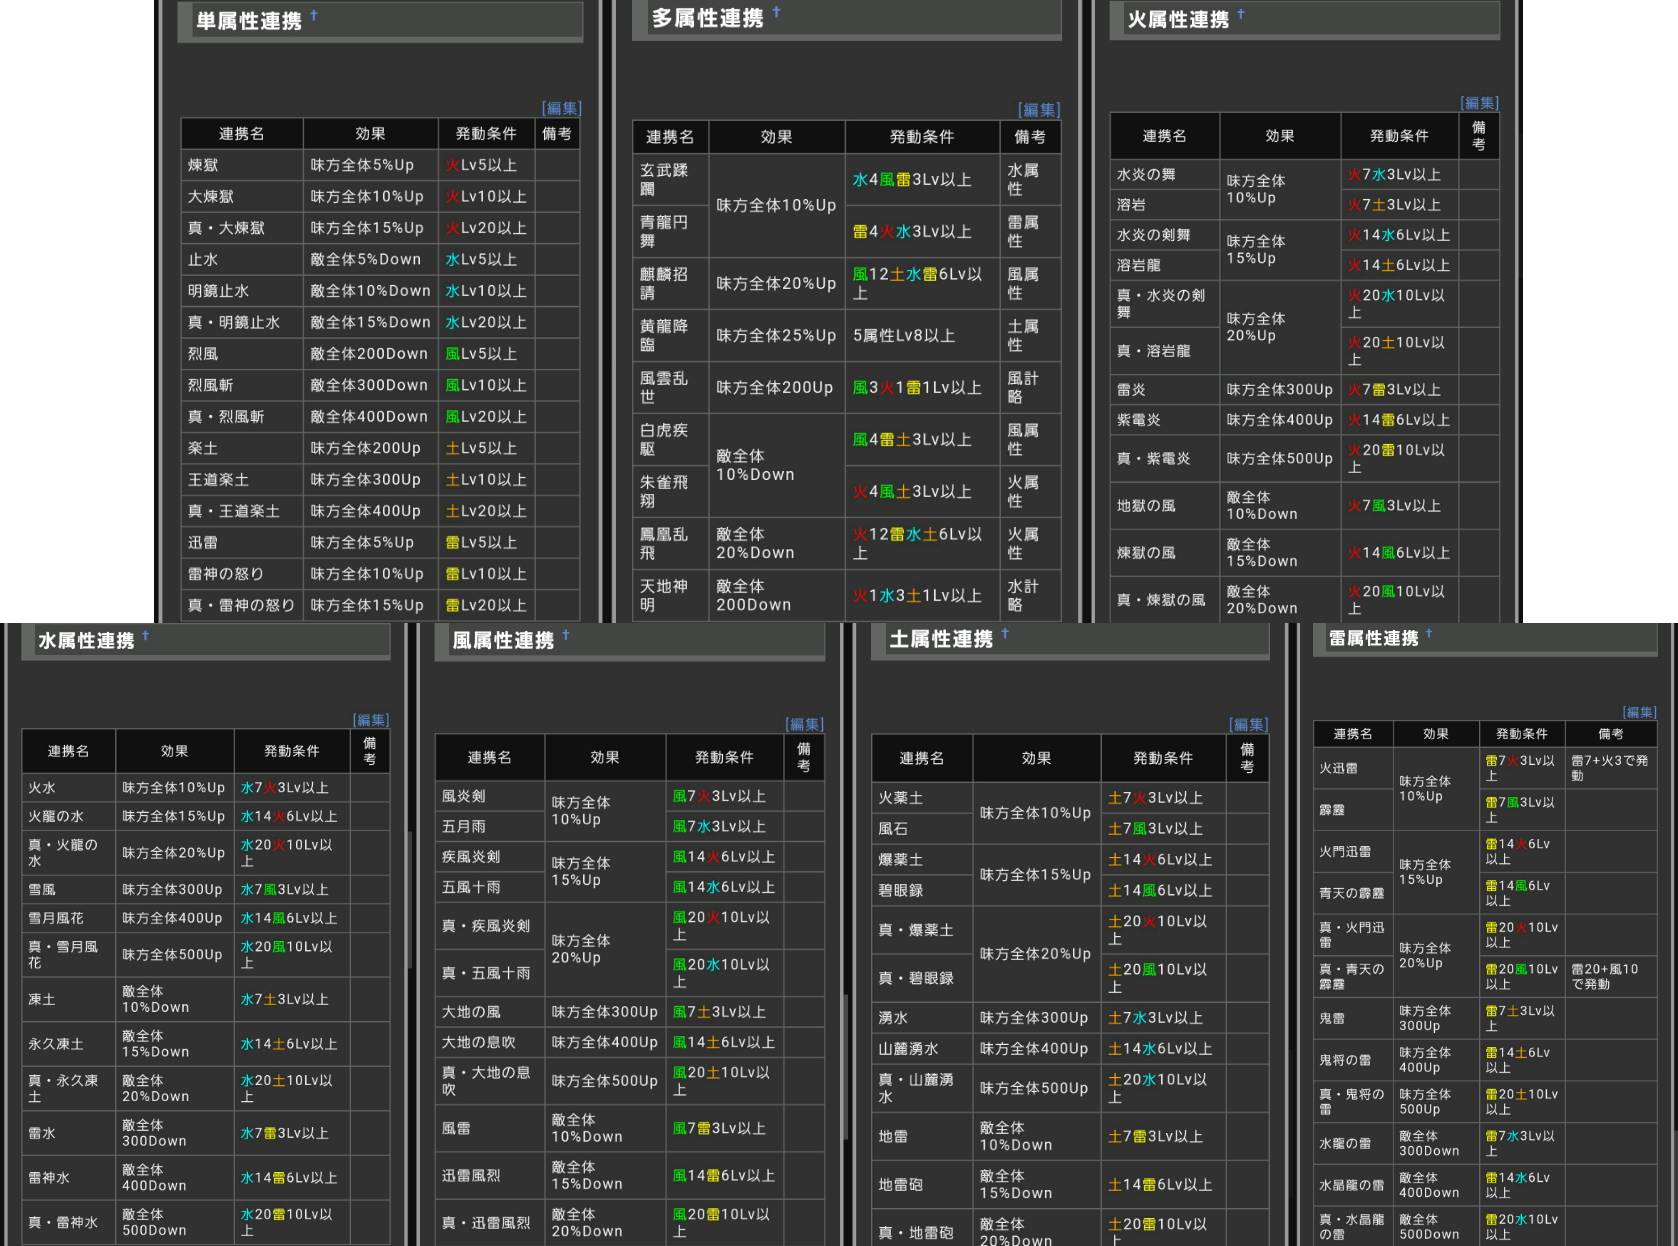
Task: Click the dagger anchor beside 多属性連携 heading
Action: [x=776, y=12]
